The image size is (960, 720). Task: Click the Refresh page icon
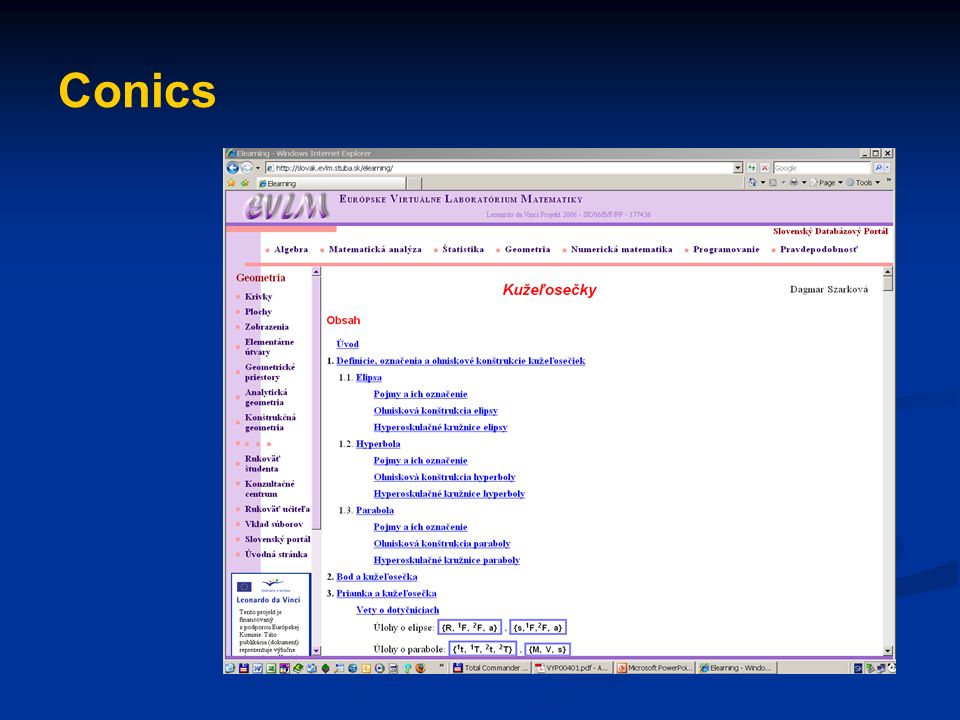pyautogui.click(x=751, y=168)
